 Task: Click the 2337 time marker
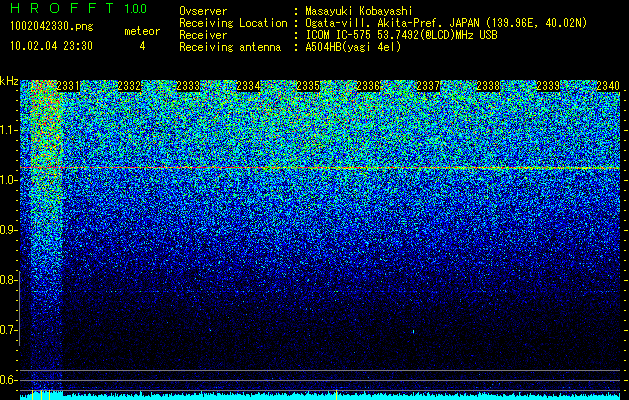[428, 86]
